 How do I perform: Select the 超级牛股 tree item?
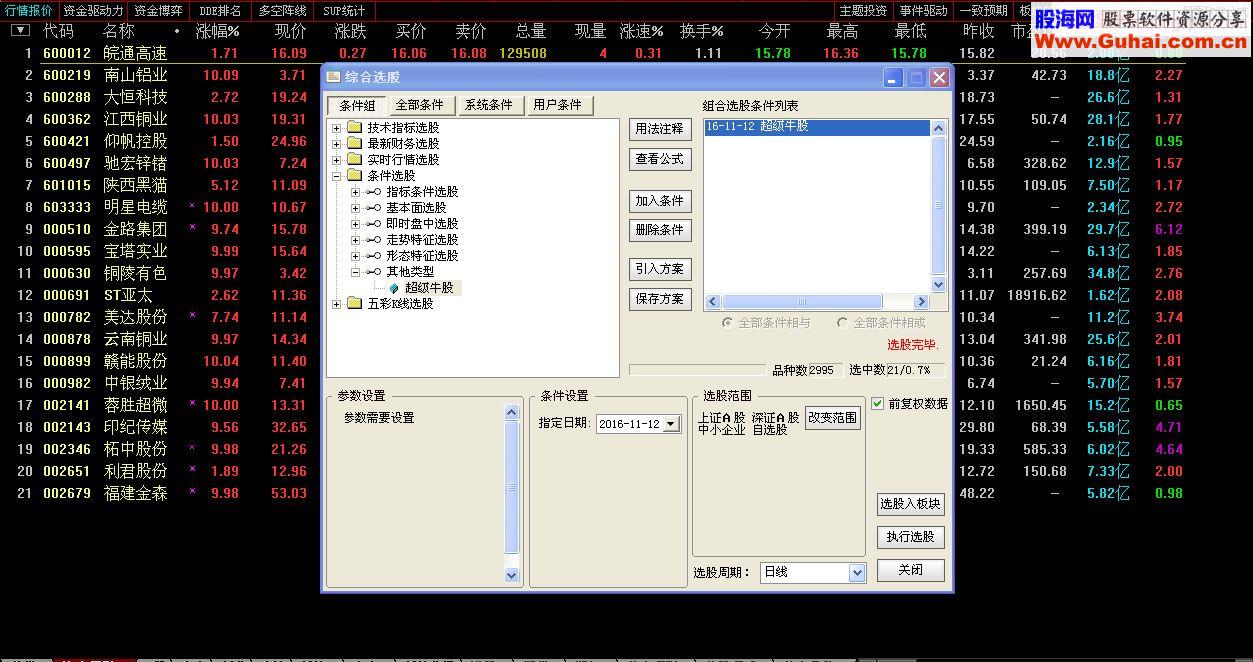(429, 288)
